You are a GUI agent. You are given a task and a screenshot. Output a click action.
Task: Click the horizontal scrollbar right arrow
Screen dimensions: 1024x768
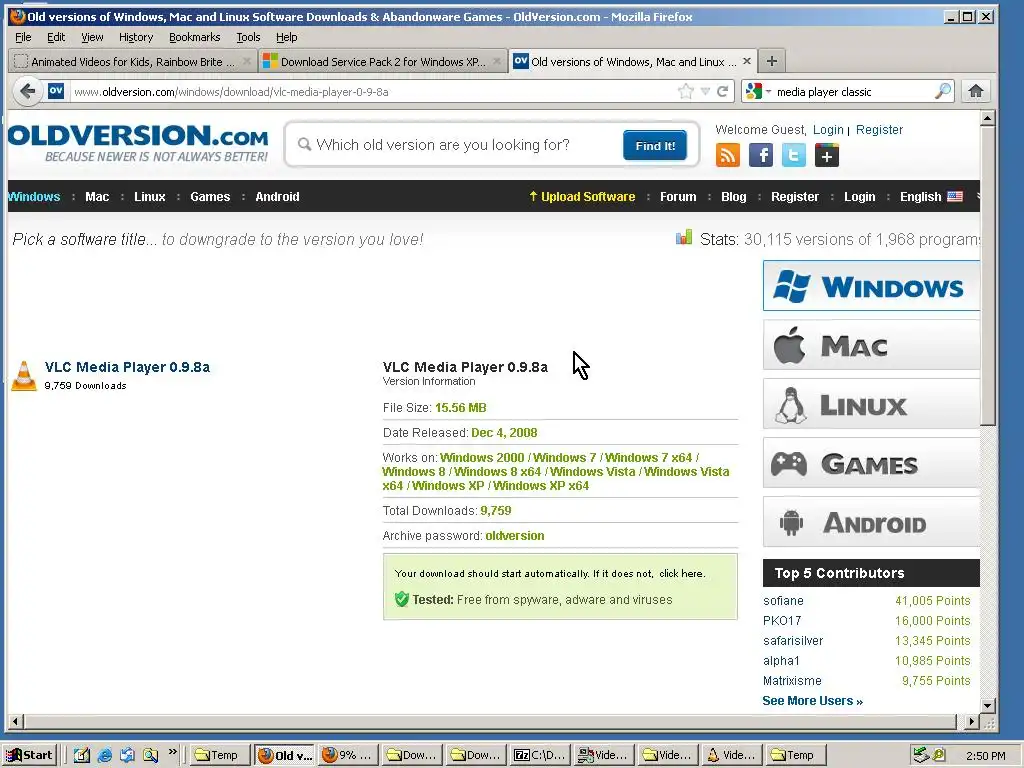pyautogui.click(x=972, y=722)
